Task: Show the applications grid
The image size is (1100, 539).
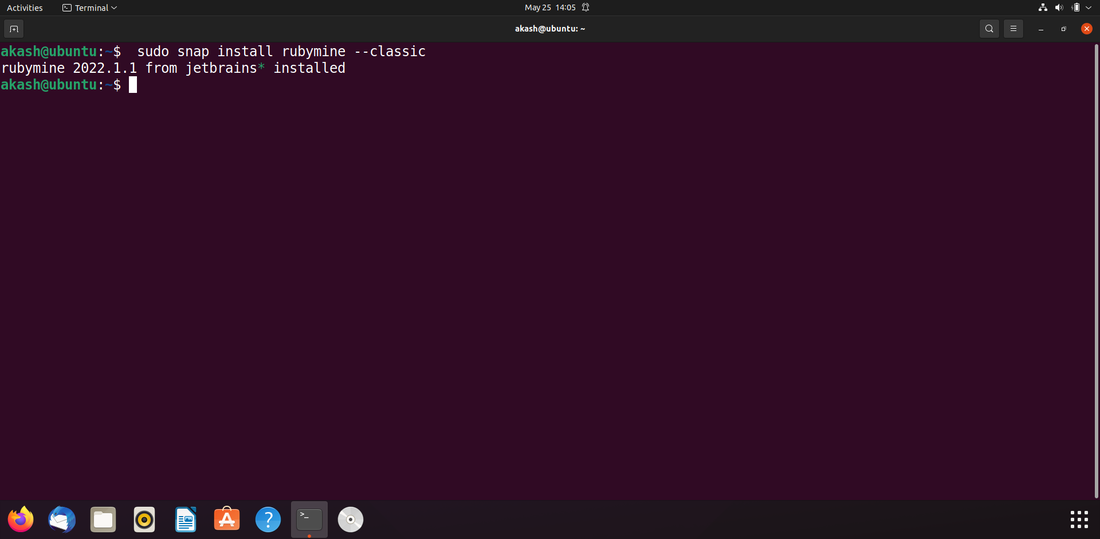Action: pyautogui.click(x=1079, y=519)
